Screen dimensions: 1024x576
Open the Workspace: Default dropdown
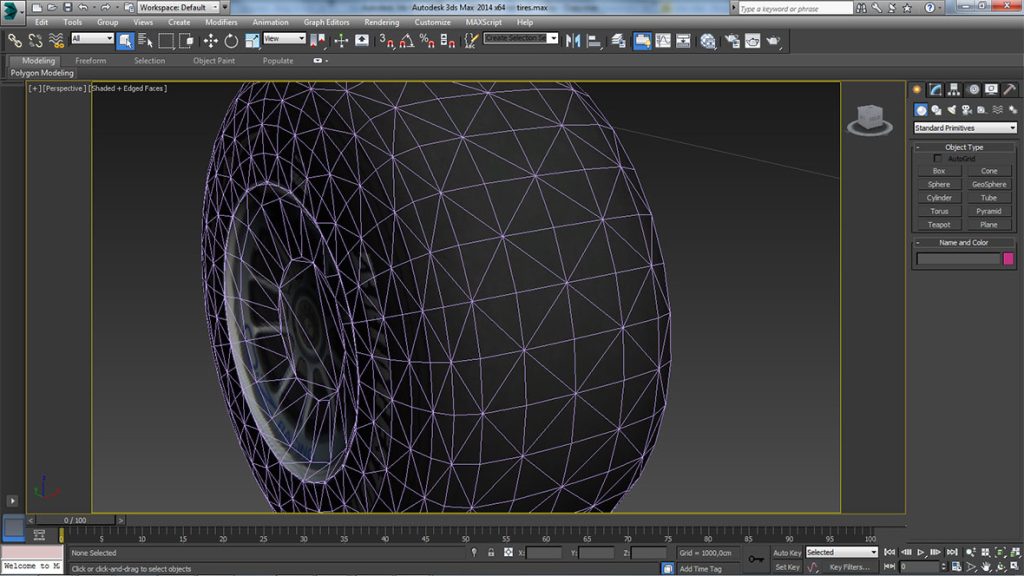[178, 7]
